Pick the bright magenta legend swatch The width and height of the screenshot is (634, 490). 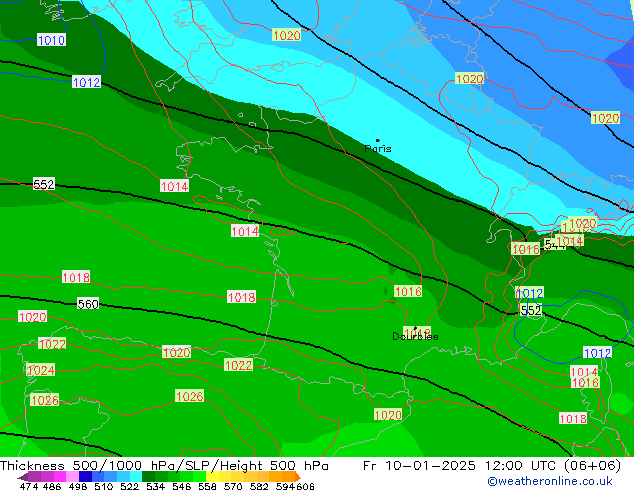[x=60, y=476]
